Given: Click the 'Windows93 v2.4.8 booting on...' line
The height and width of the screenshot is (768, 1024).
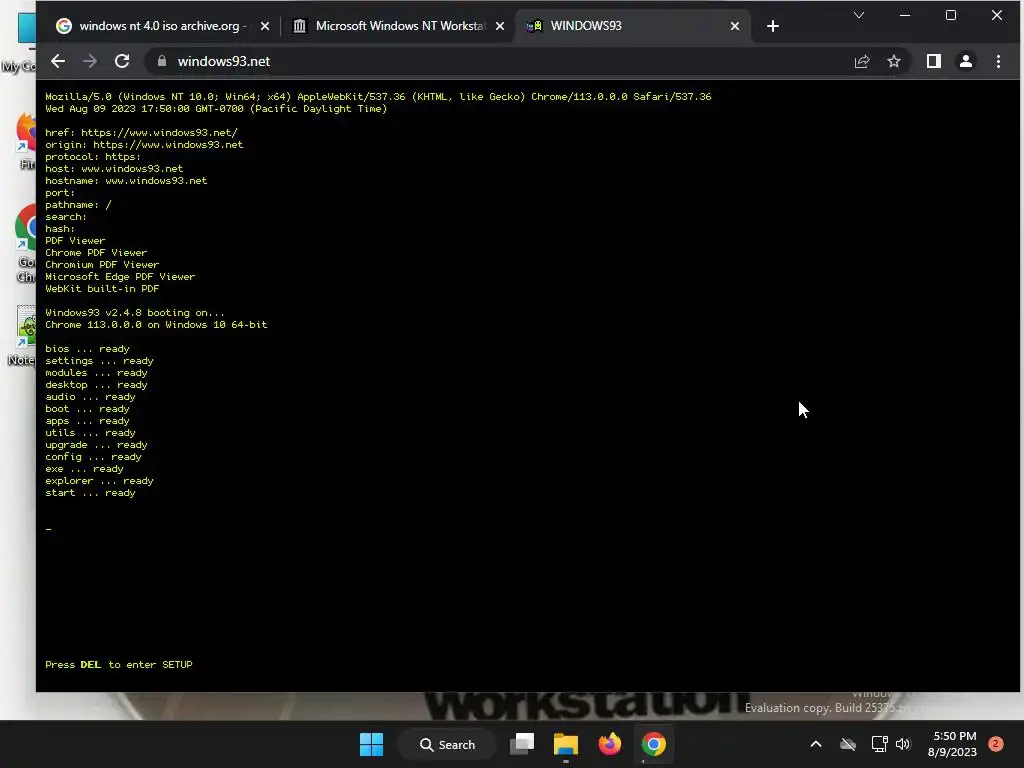Looking at the screenshot, I should coord(135,313).
